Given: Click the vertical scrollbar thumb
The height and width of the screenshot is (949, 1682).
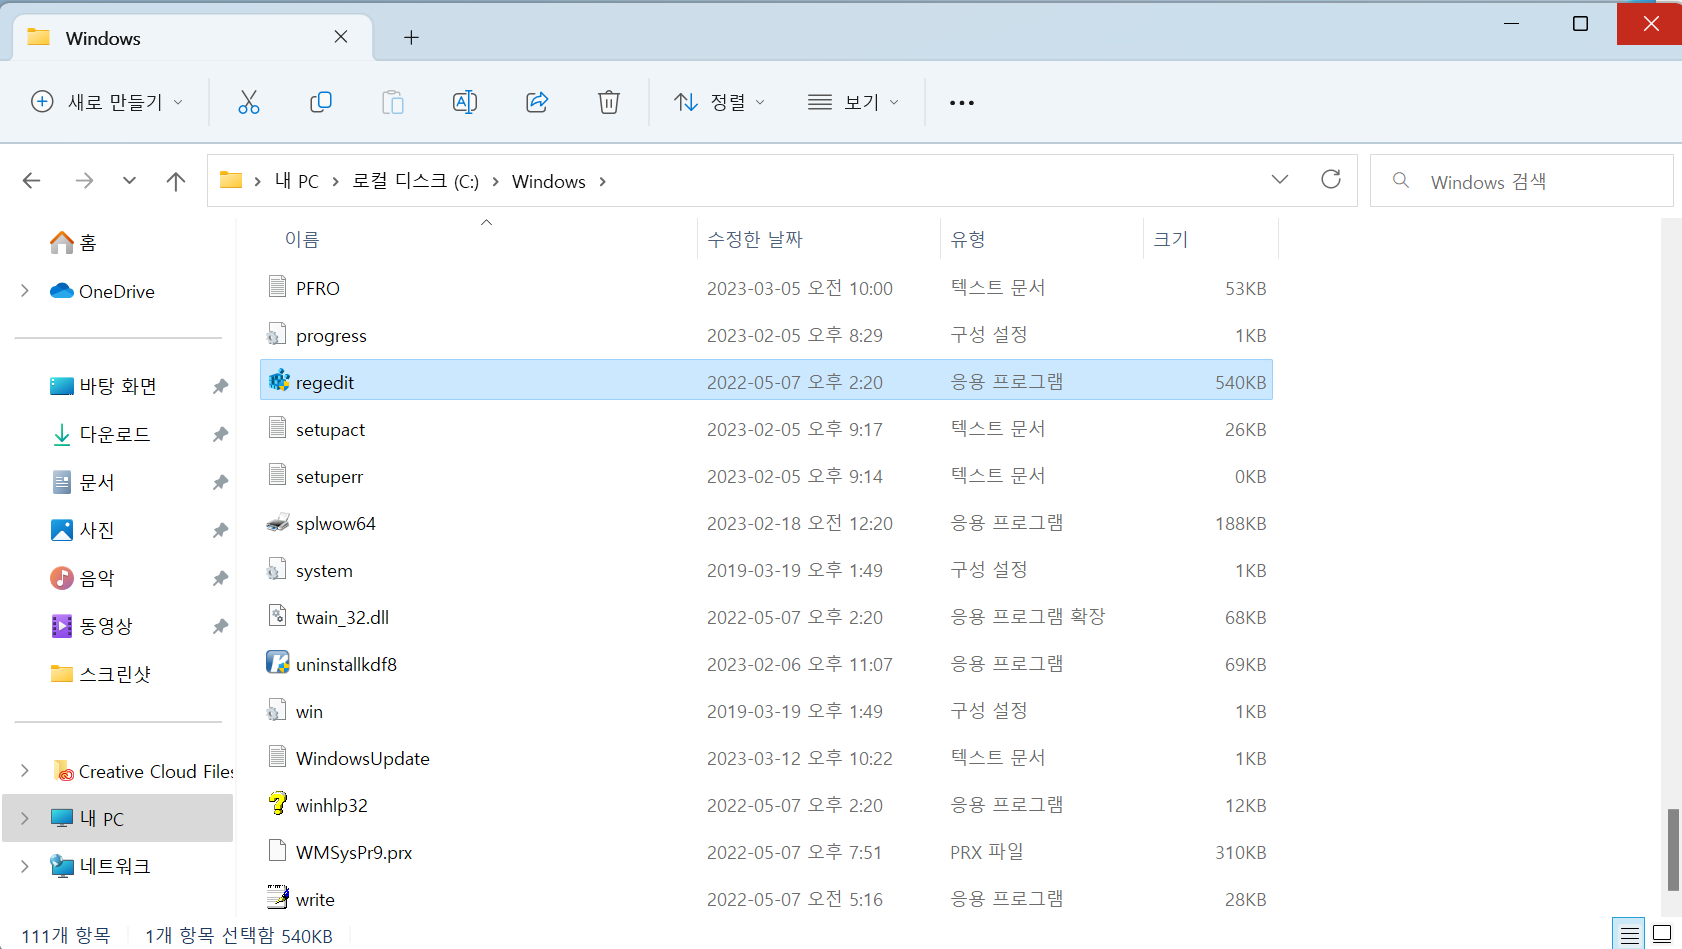Looking at the screenshot, I should click(x=1673, y=850).
